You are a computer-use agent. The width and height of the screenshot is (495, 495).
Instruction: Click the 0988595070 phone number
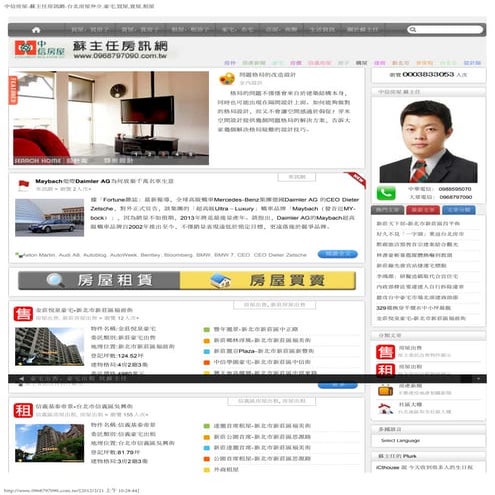coord(455,189)
